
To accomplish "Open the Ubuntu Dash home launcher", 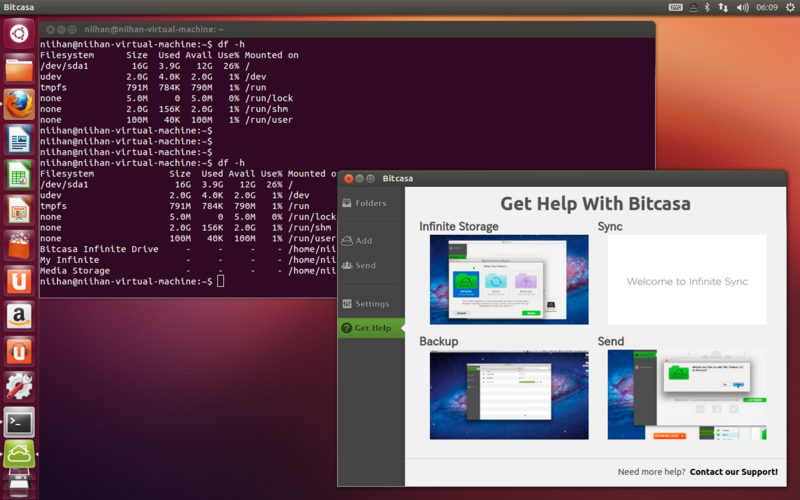I will [19, 34].
